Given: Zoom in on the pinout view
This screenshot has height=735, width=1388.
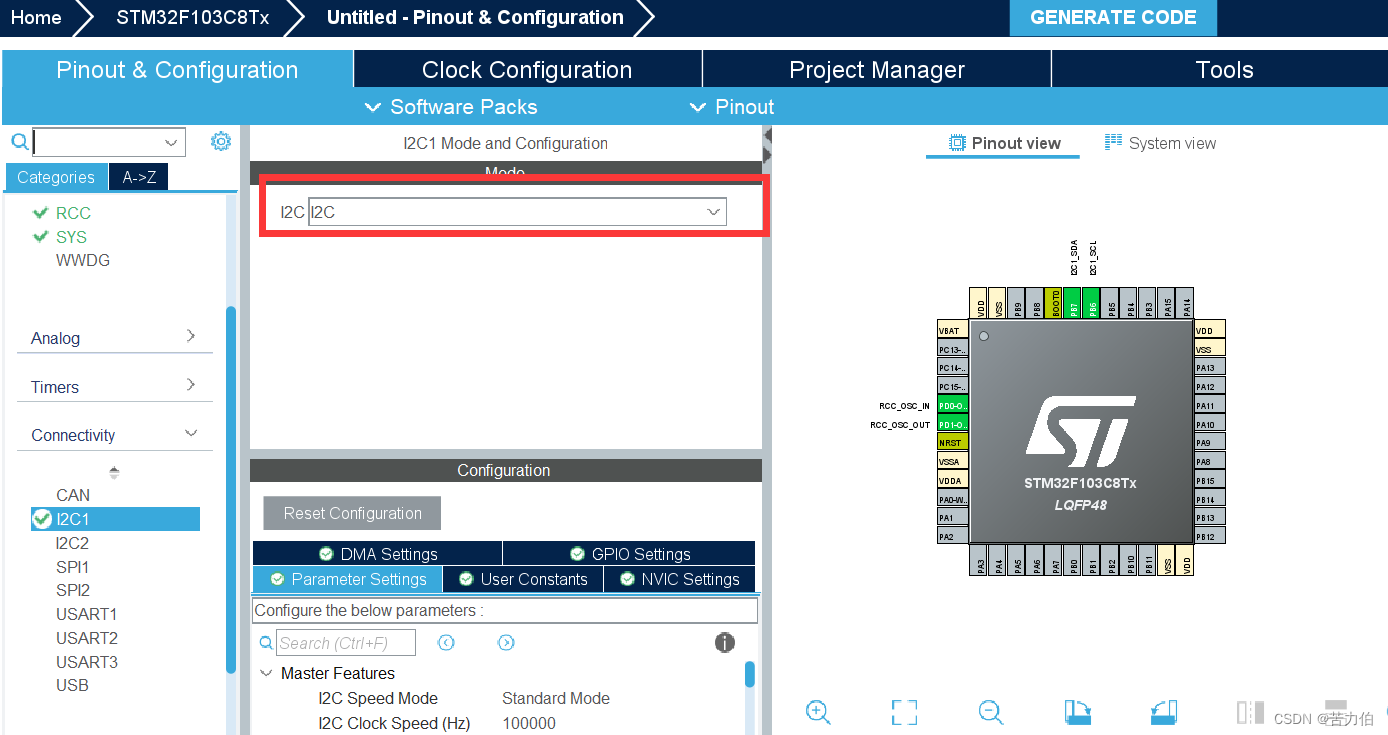Looking at the screenshot, I should [x=818, y=712].
